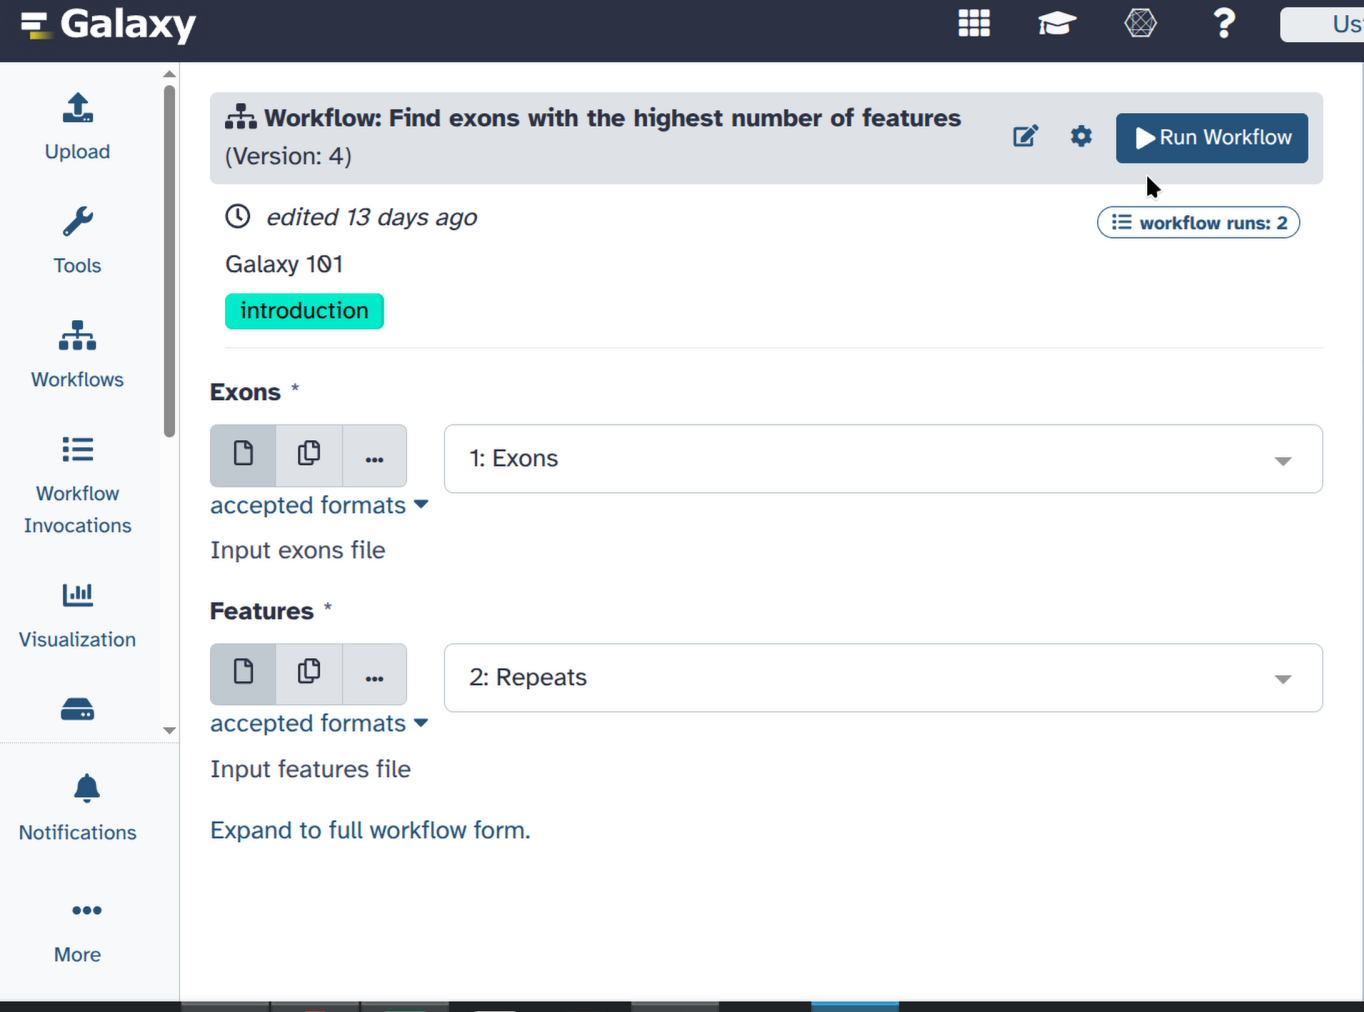1364x1012 pixels.
Task: Open Notifications bell in sidebar
Action: click(77, 808)
